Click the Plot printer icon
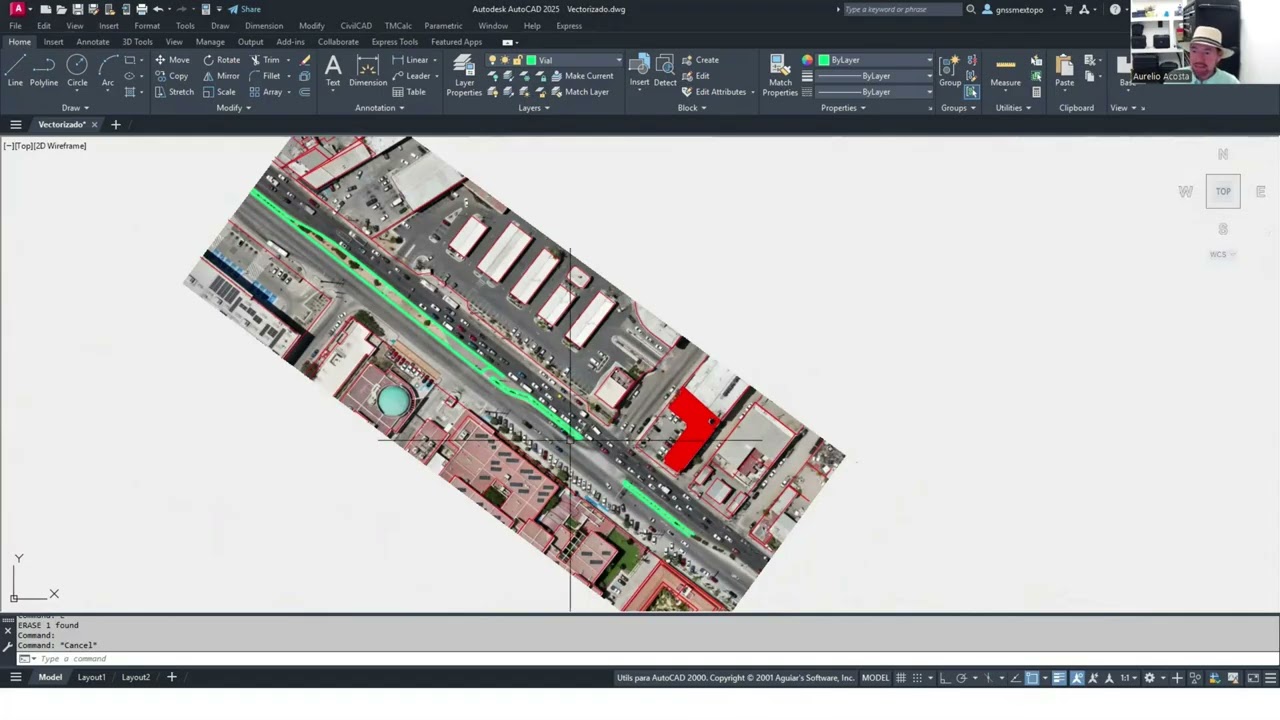The height and width of the screenshot is (720, 1280). 141,9
